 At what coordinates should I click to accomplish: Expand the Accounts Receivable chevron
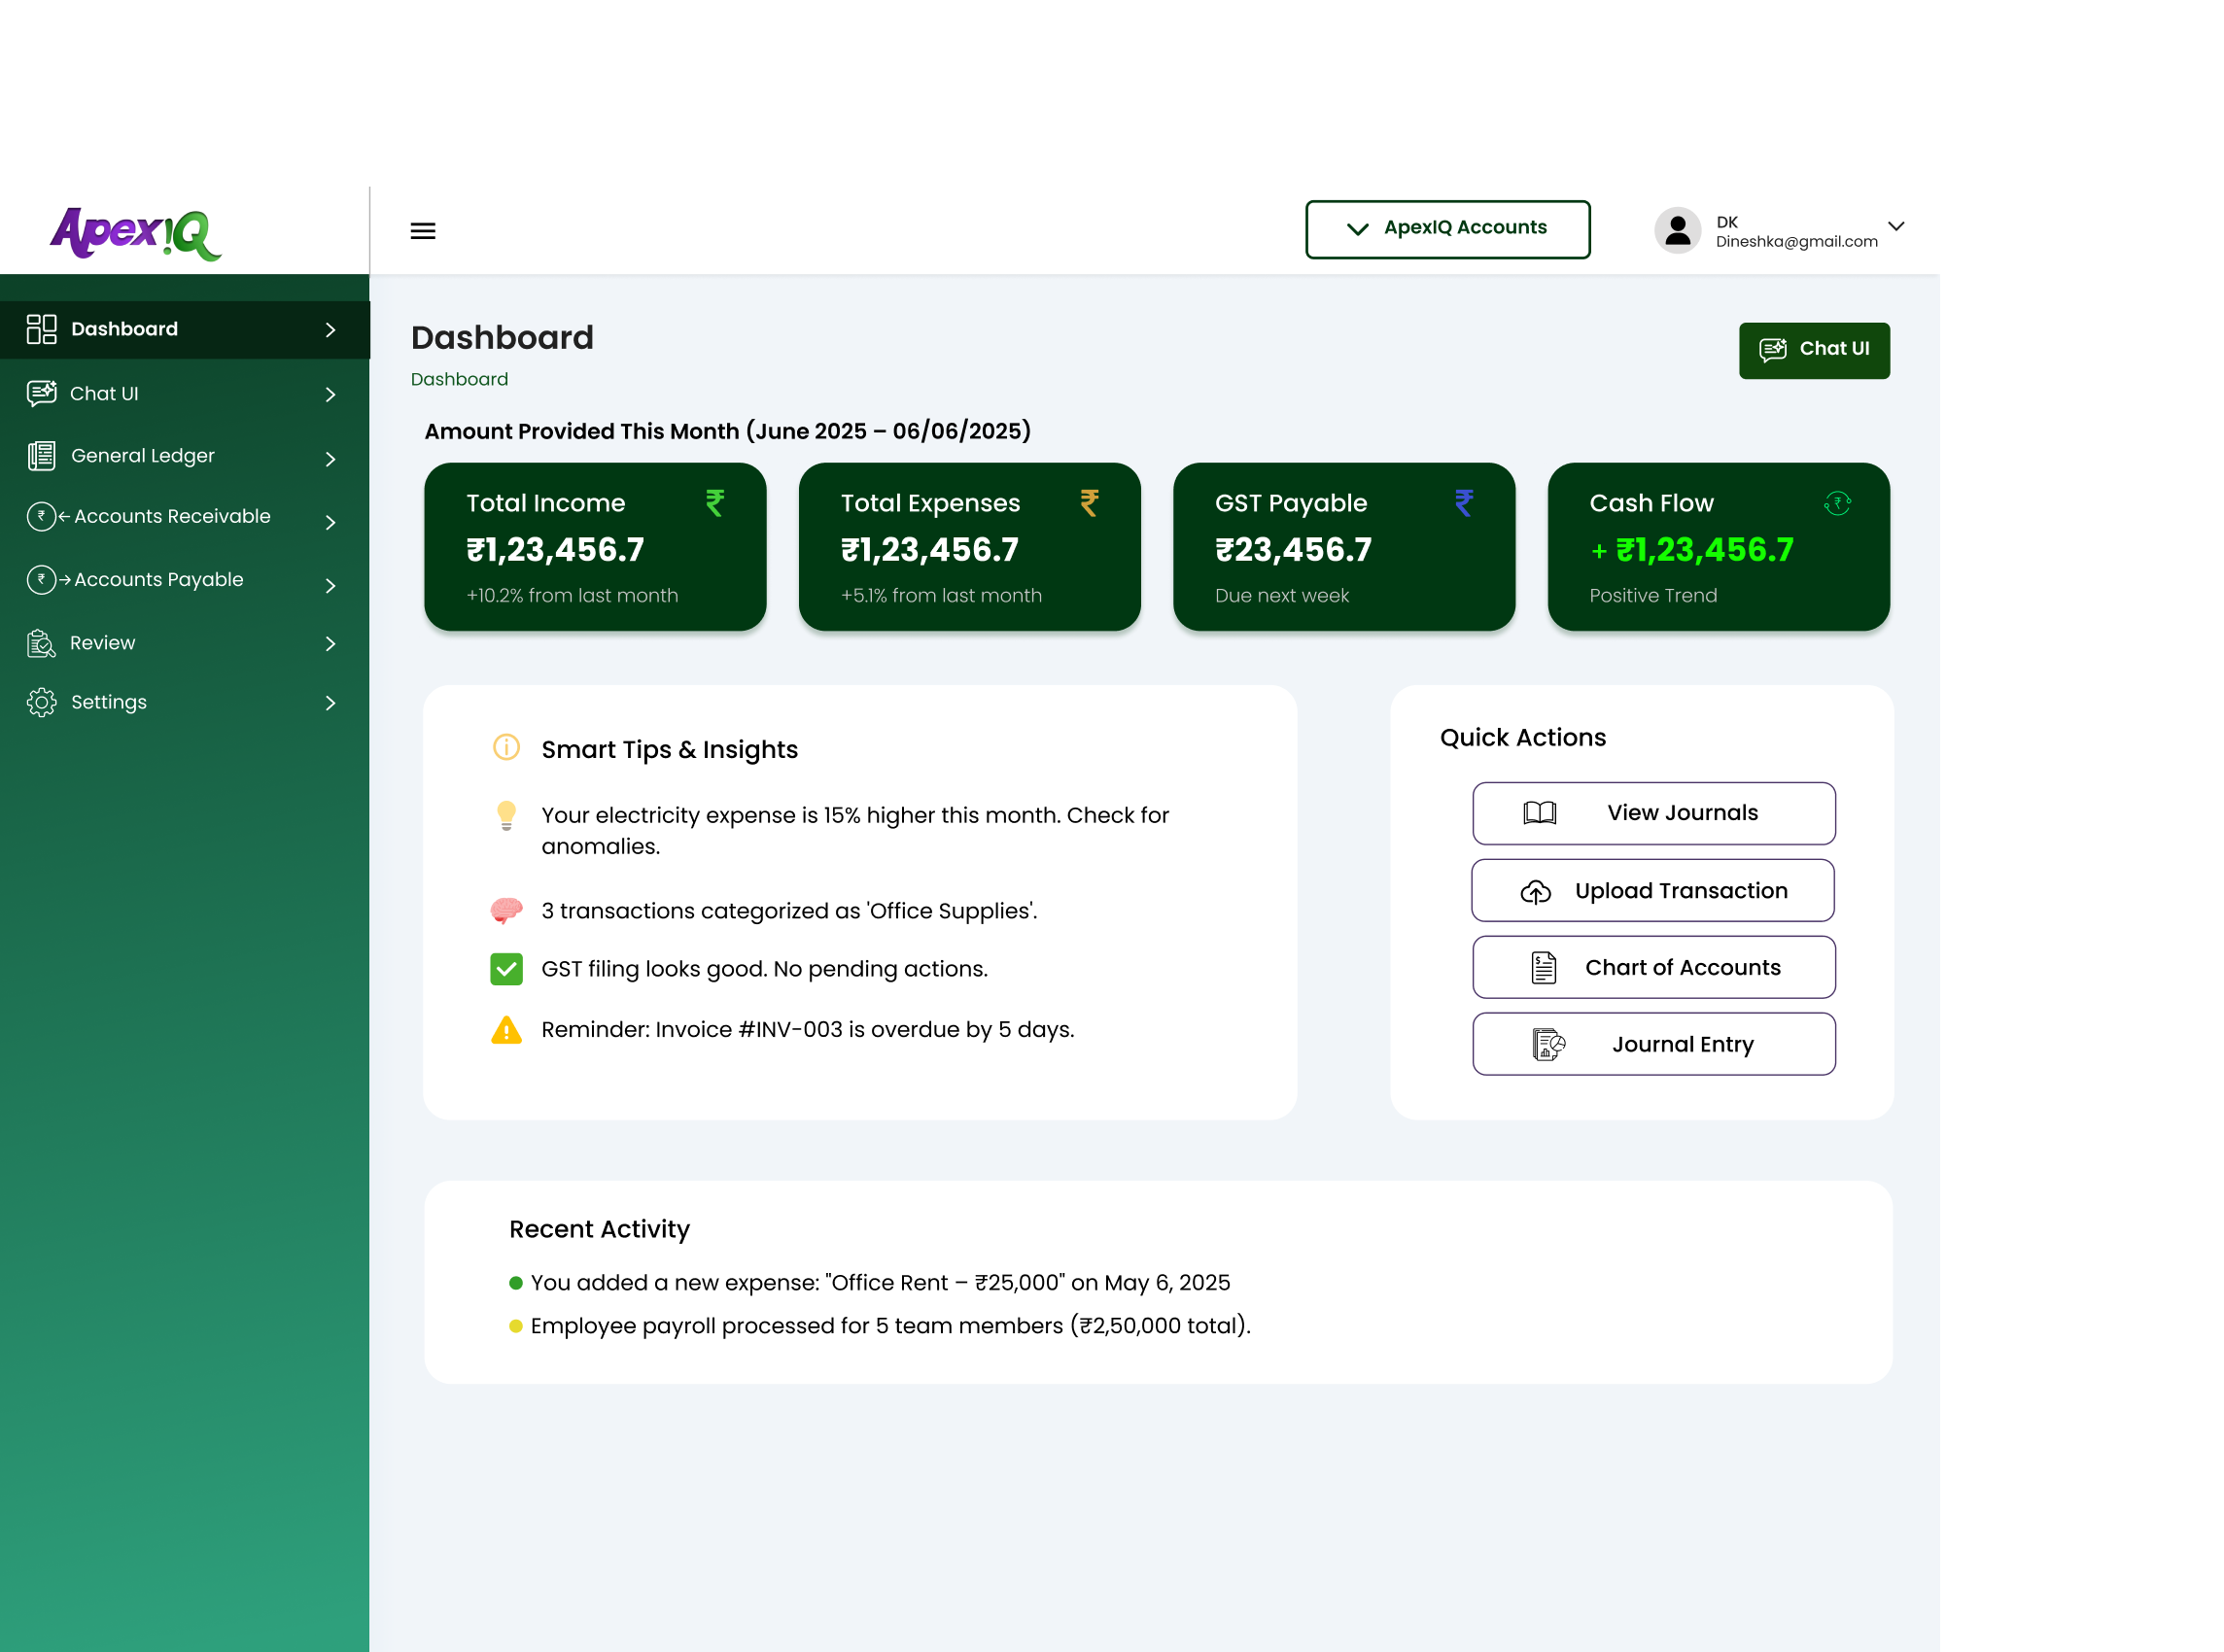click(x=331, y=522)
